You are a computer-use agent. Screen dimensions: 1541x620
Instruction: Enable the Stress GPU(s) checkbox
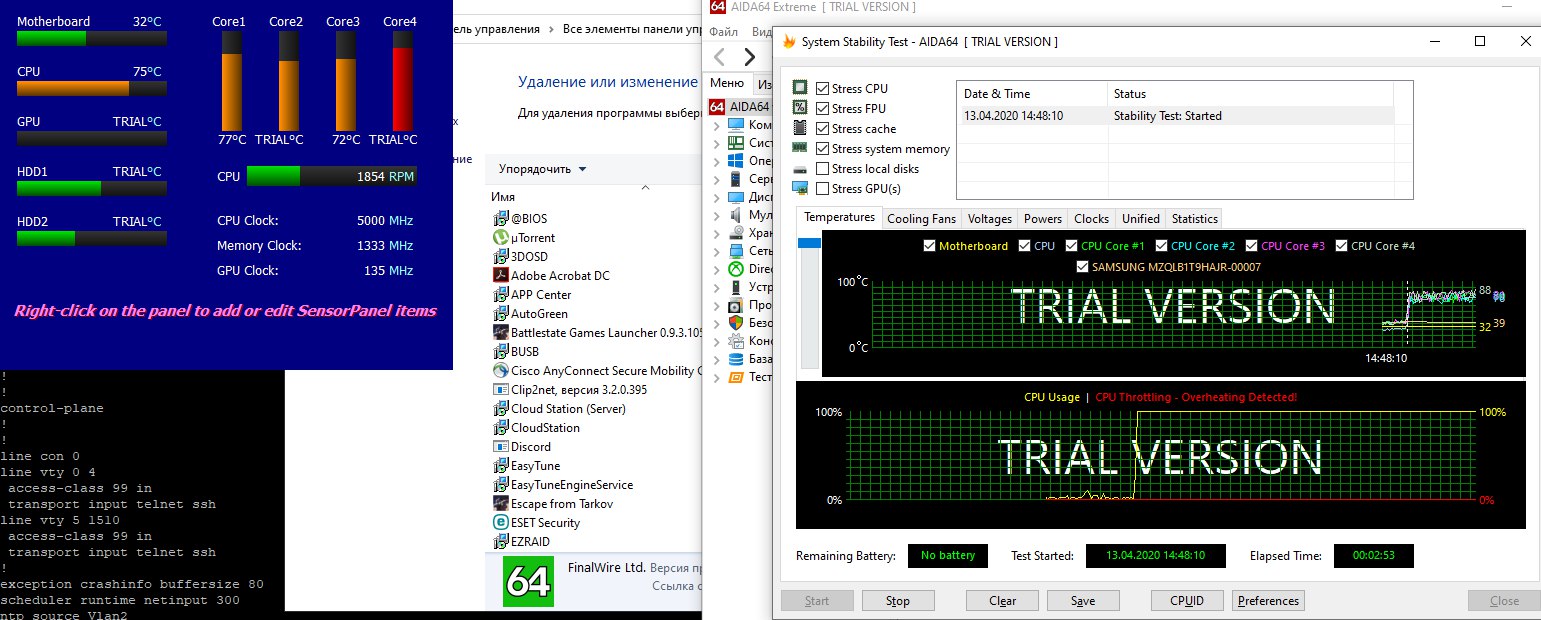[x=822, y=188]
